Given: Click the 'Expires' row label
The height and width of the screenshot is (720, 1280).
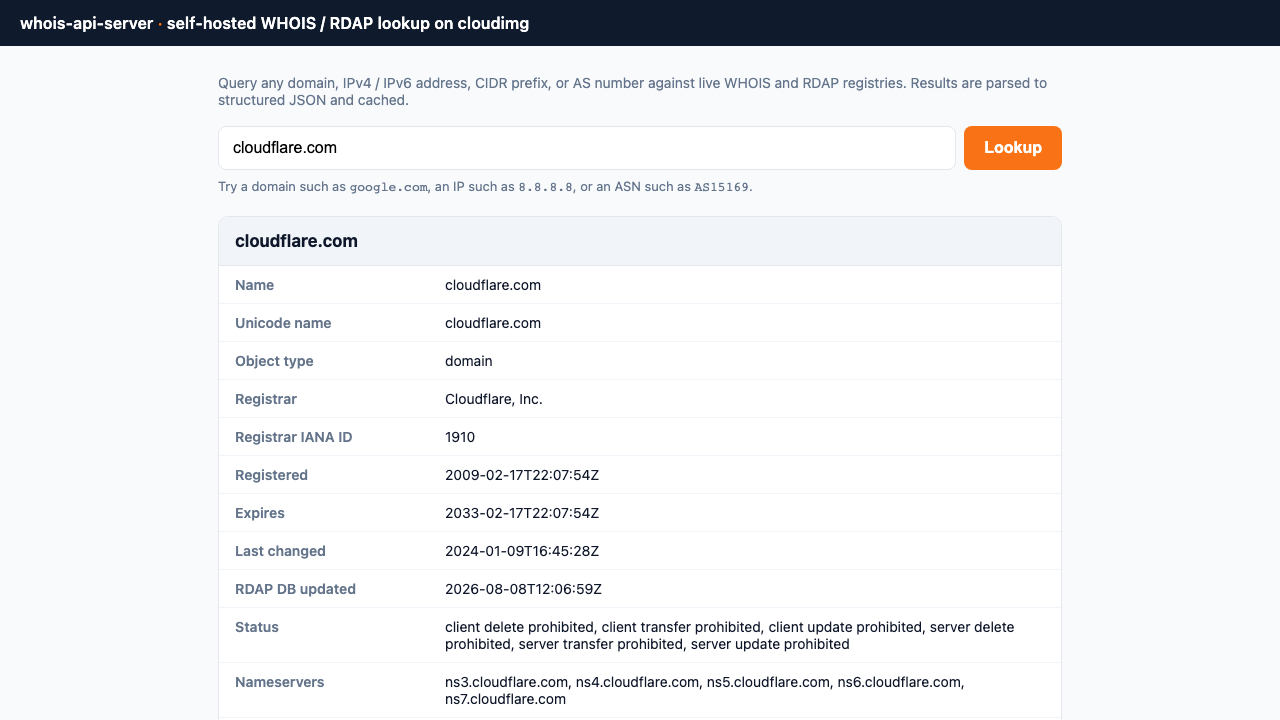Looking at the screenshot, I should click(260, 513).
